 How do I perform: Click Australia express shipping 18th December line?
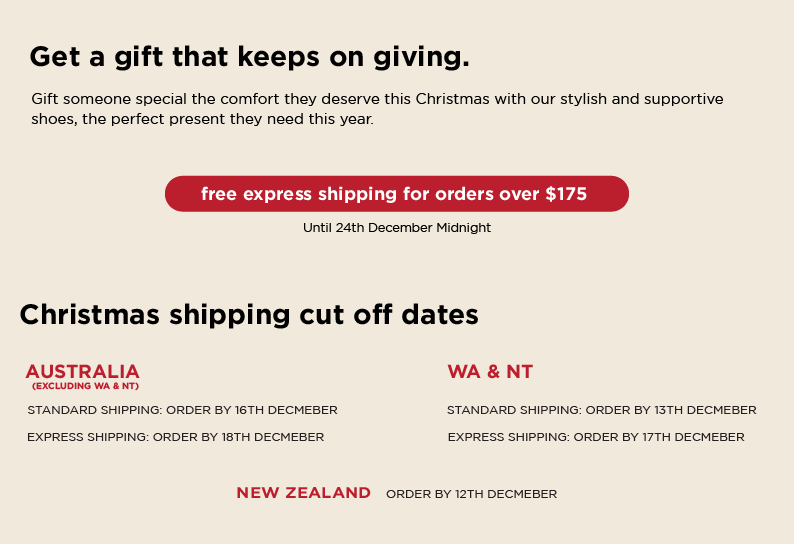pyautogui.click(x=176, y=437)
